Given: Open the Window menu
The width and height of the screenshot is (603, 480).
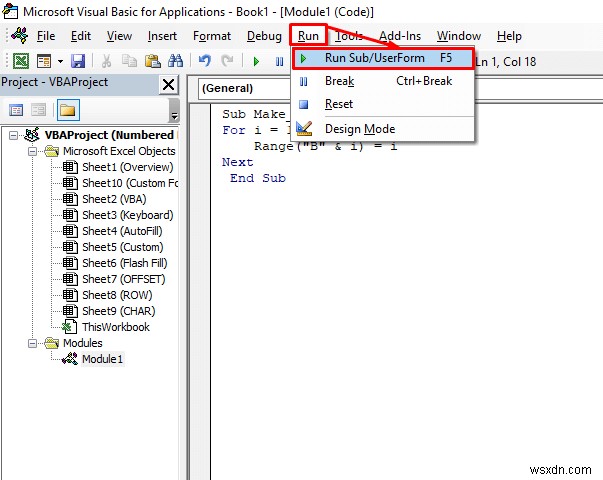Looking at the screenshot, I should tap(459, 36).
